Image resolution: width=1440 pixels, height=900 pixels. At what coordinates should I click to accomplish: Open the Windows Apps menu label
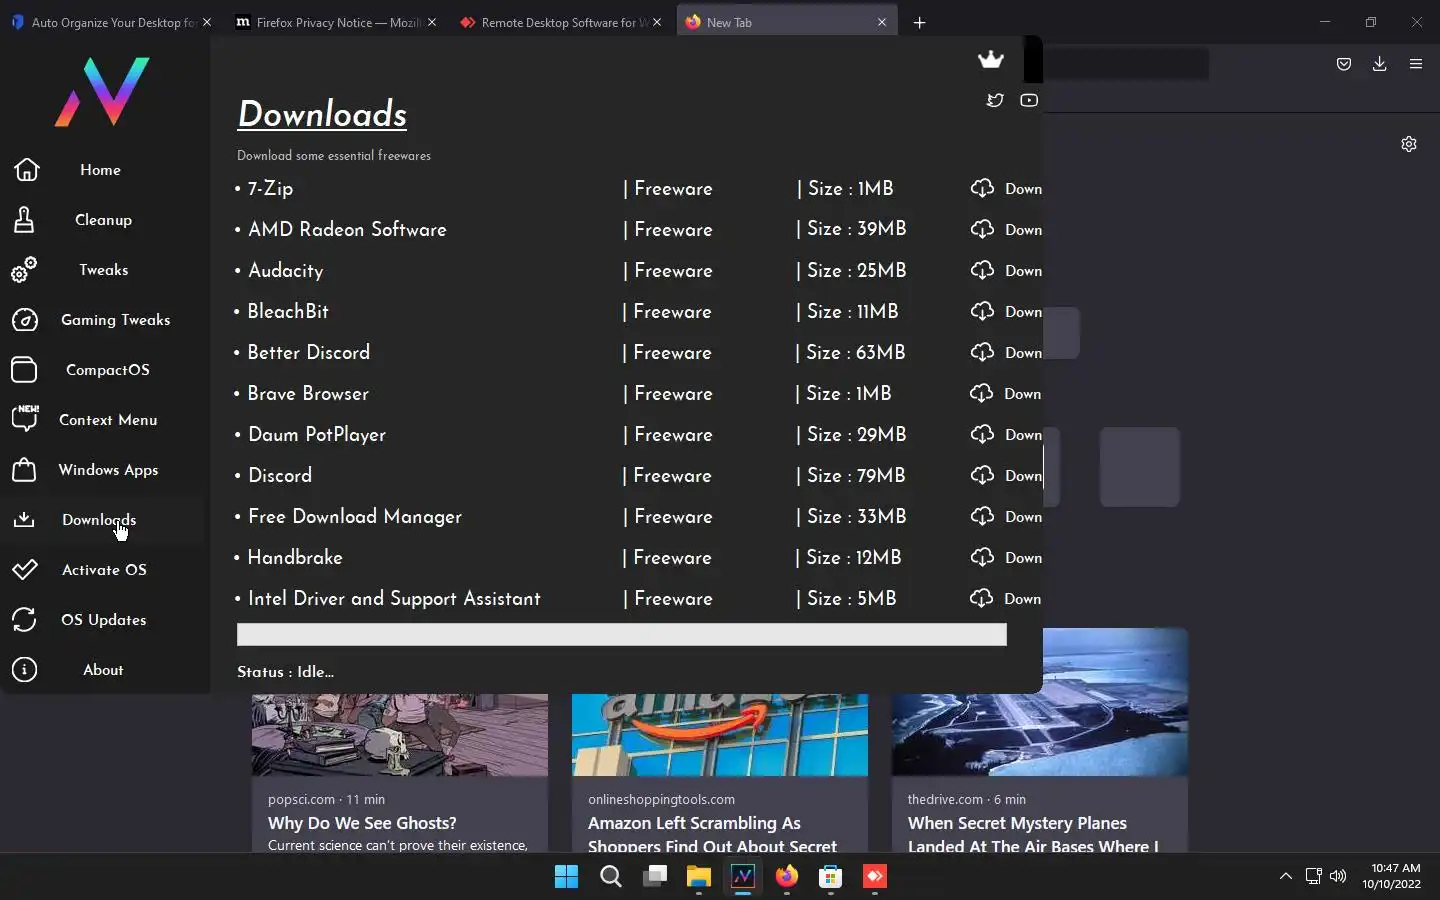pos(108,470)
